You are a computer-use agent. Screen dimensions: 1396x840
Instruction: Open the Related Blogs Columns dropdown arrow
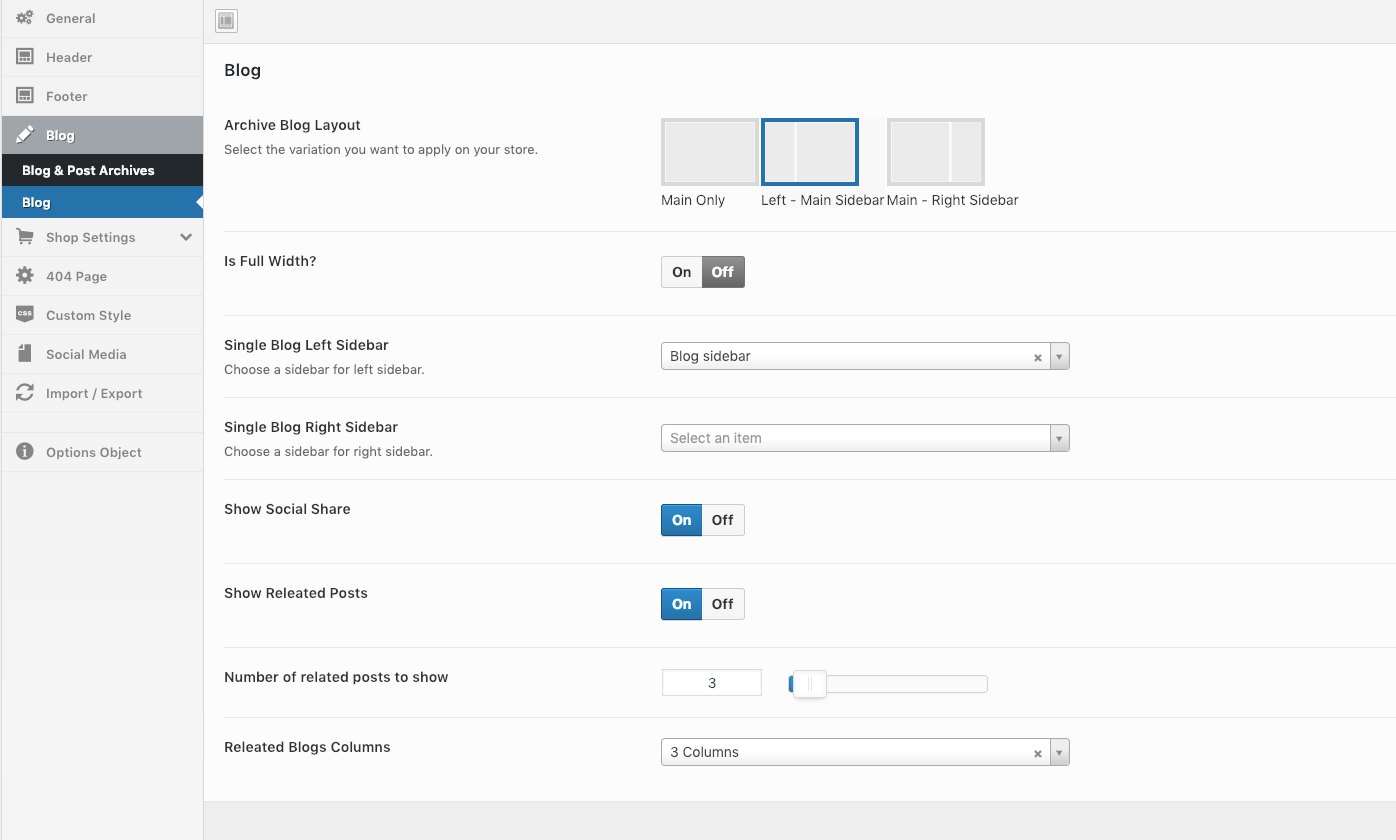[1059, 752]
